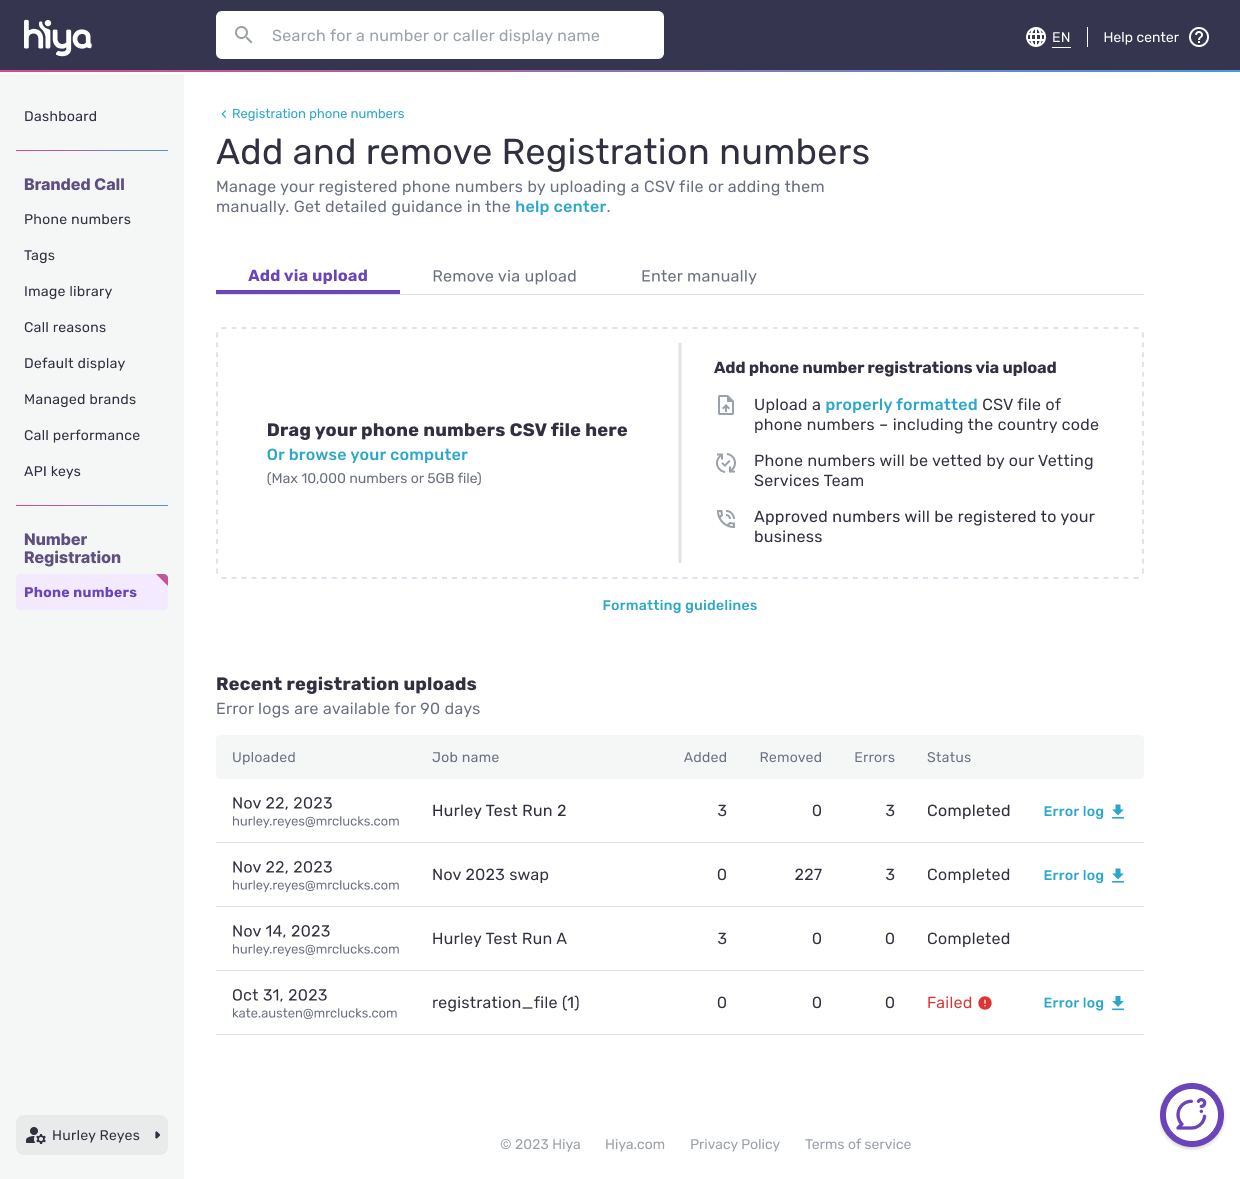Click the properly formatted link

[900, 404]
